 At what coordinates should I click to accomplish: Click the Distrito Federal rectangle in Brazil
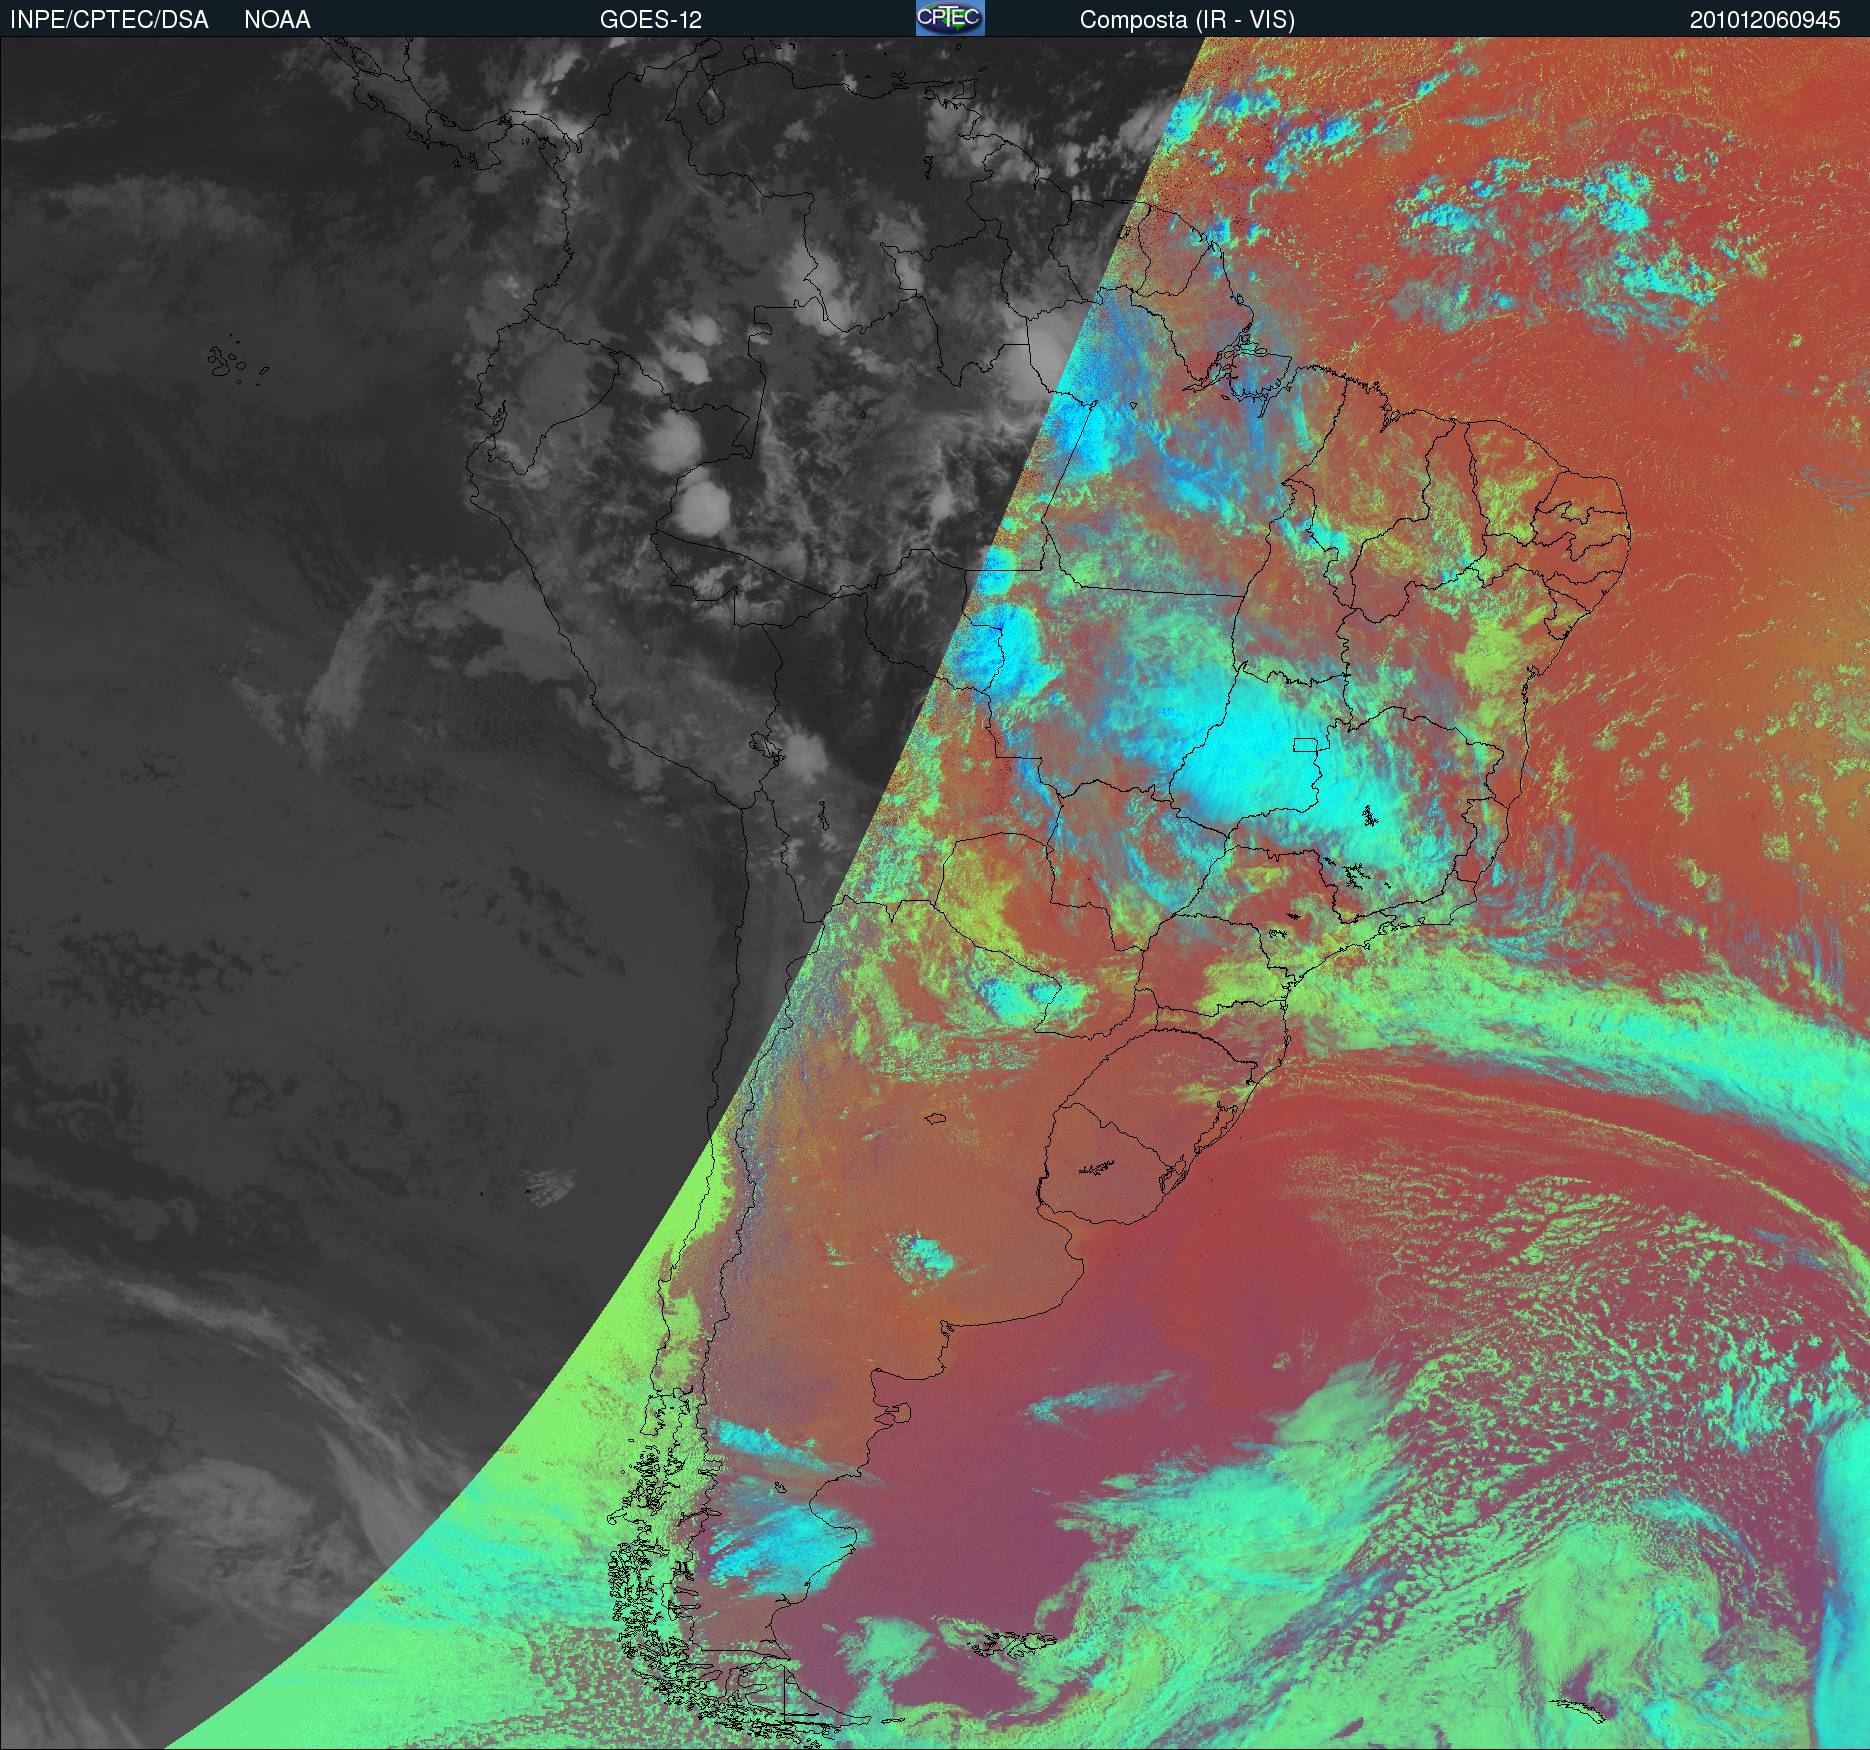(1306, 744)
